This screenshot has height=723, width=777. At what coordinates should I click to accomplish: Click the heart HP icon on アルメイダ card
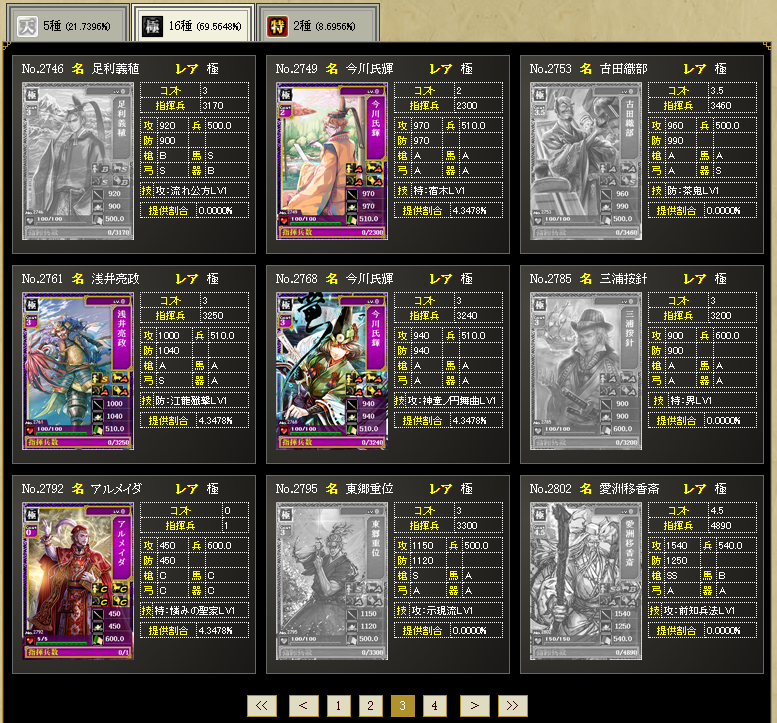point(30,640)
